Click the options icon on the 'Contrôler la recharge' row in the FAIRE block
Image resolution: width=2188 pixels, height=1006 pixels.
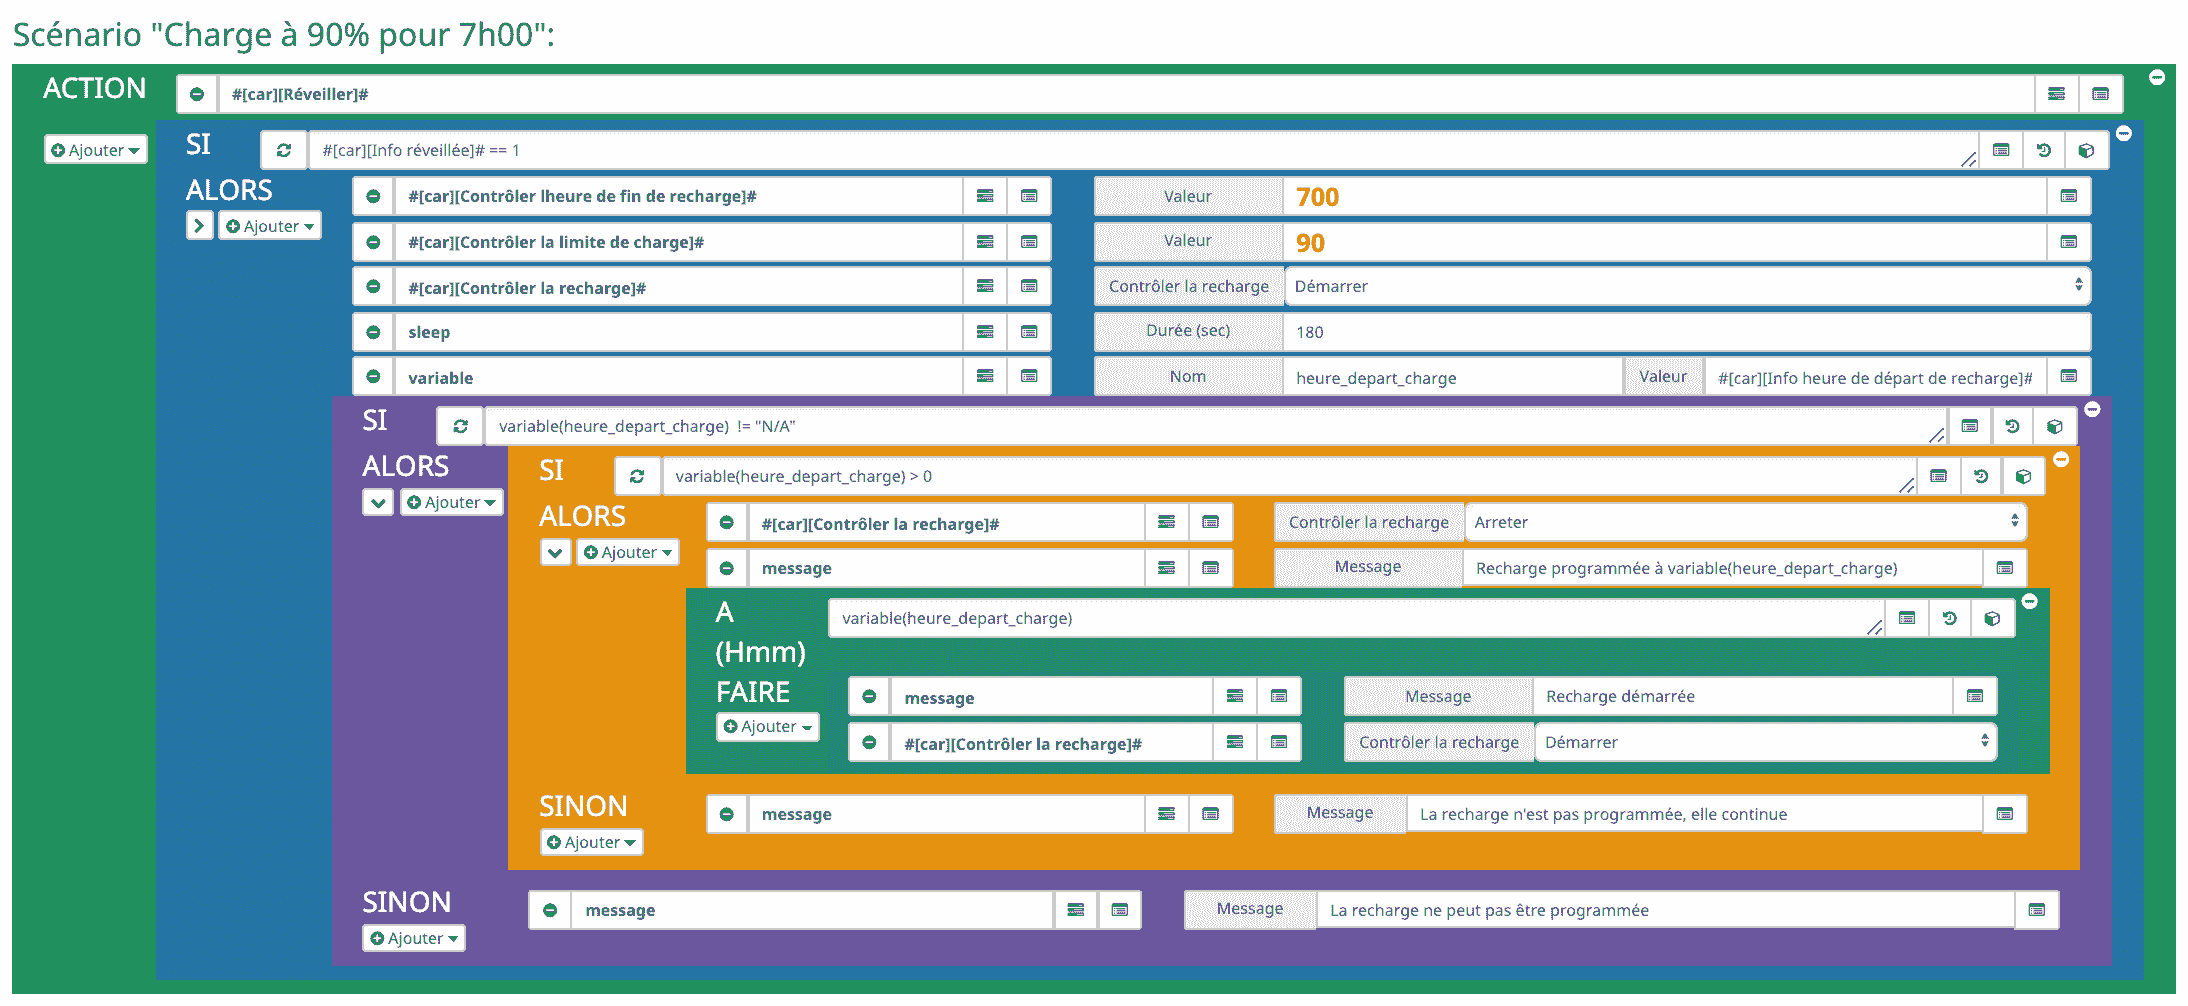click(x=1235, y=742)
